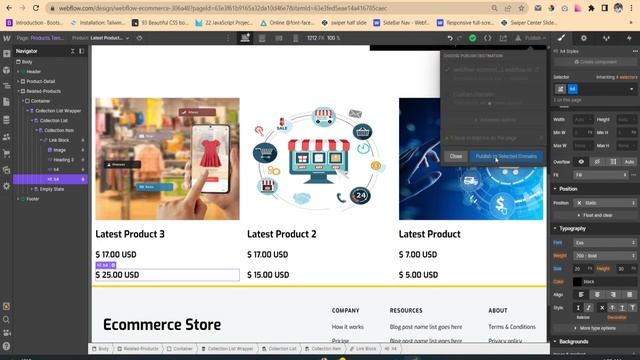Click Close in publish popup
This screenshot has height=360, width=640.
[x=456, y=156]
